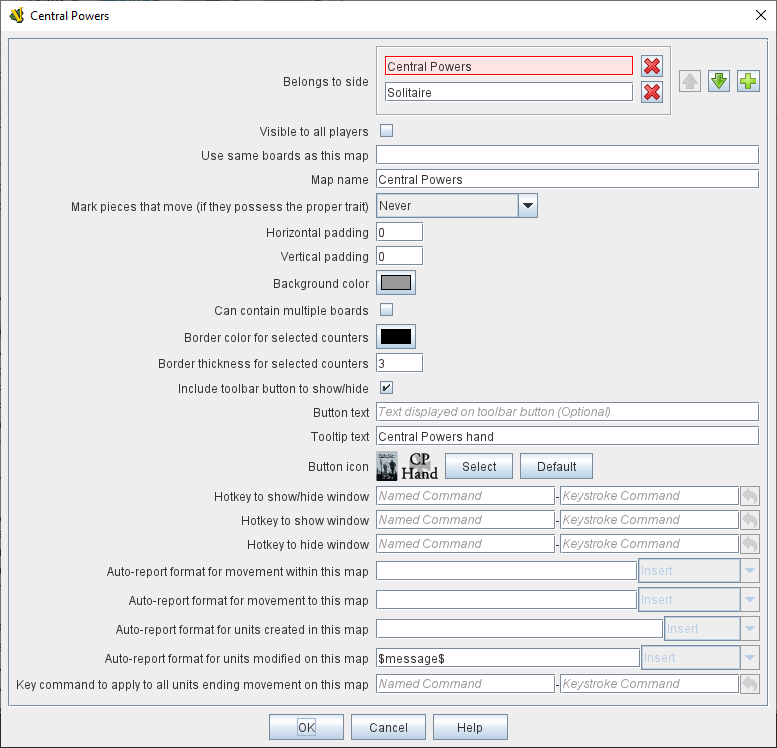Viewport: 777px width, 748px height.
Task: Click the CP Hand button icon preview
Action: click(407, 466)
